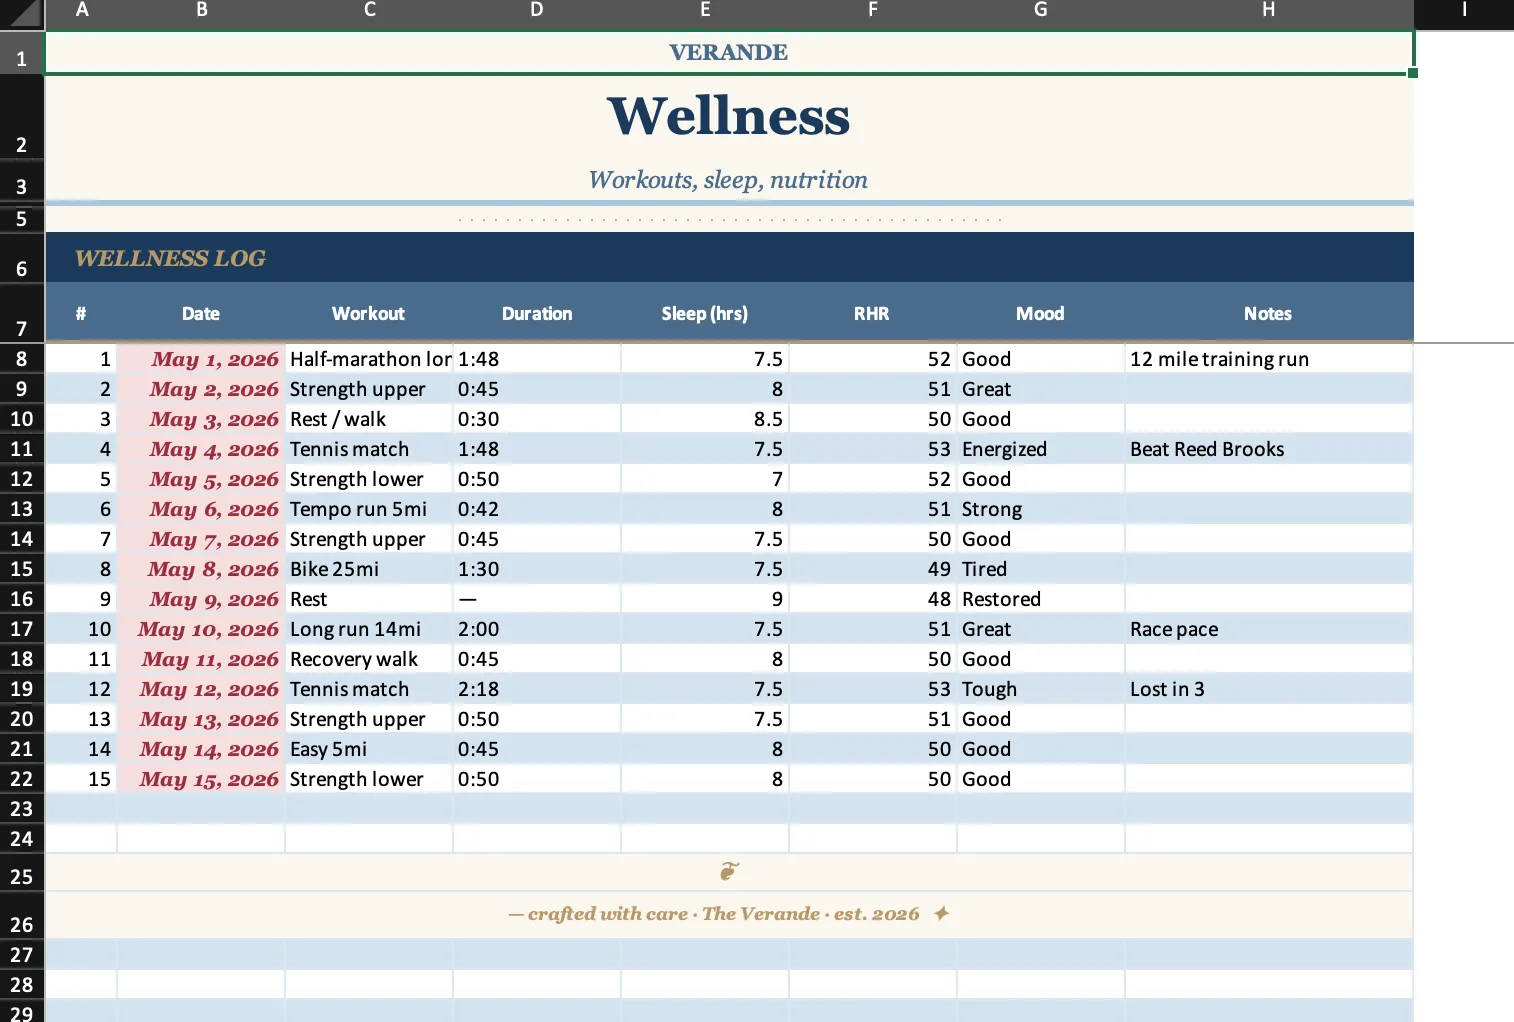Click the Wellness heading cell

coord(729,117)
